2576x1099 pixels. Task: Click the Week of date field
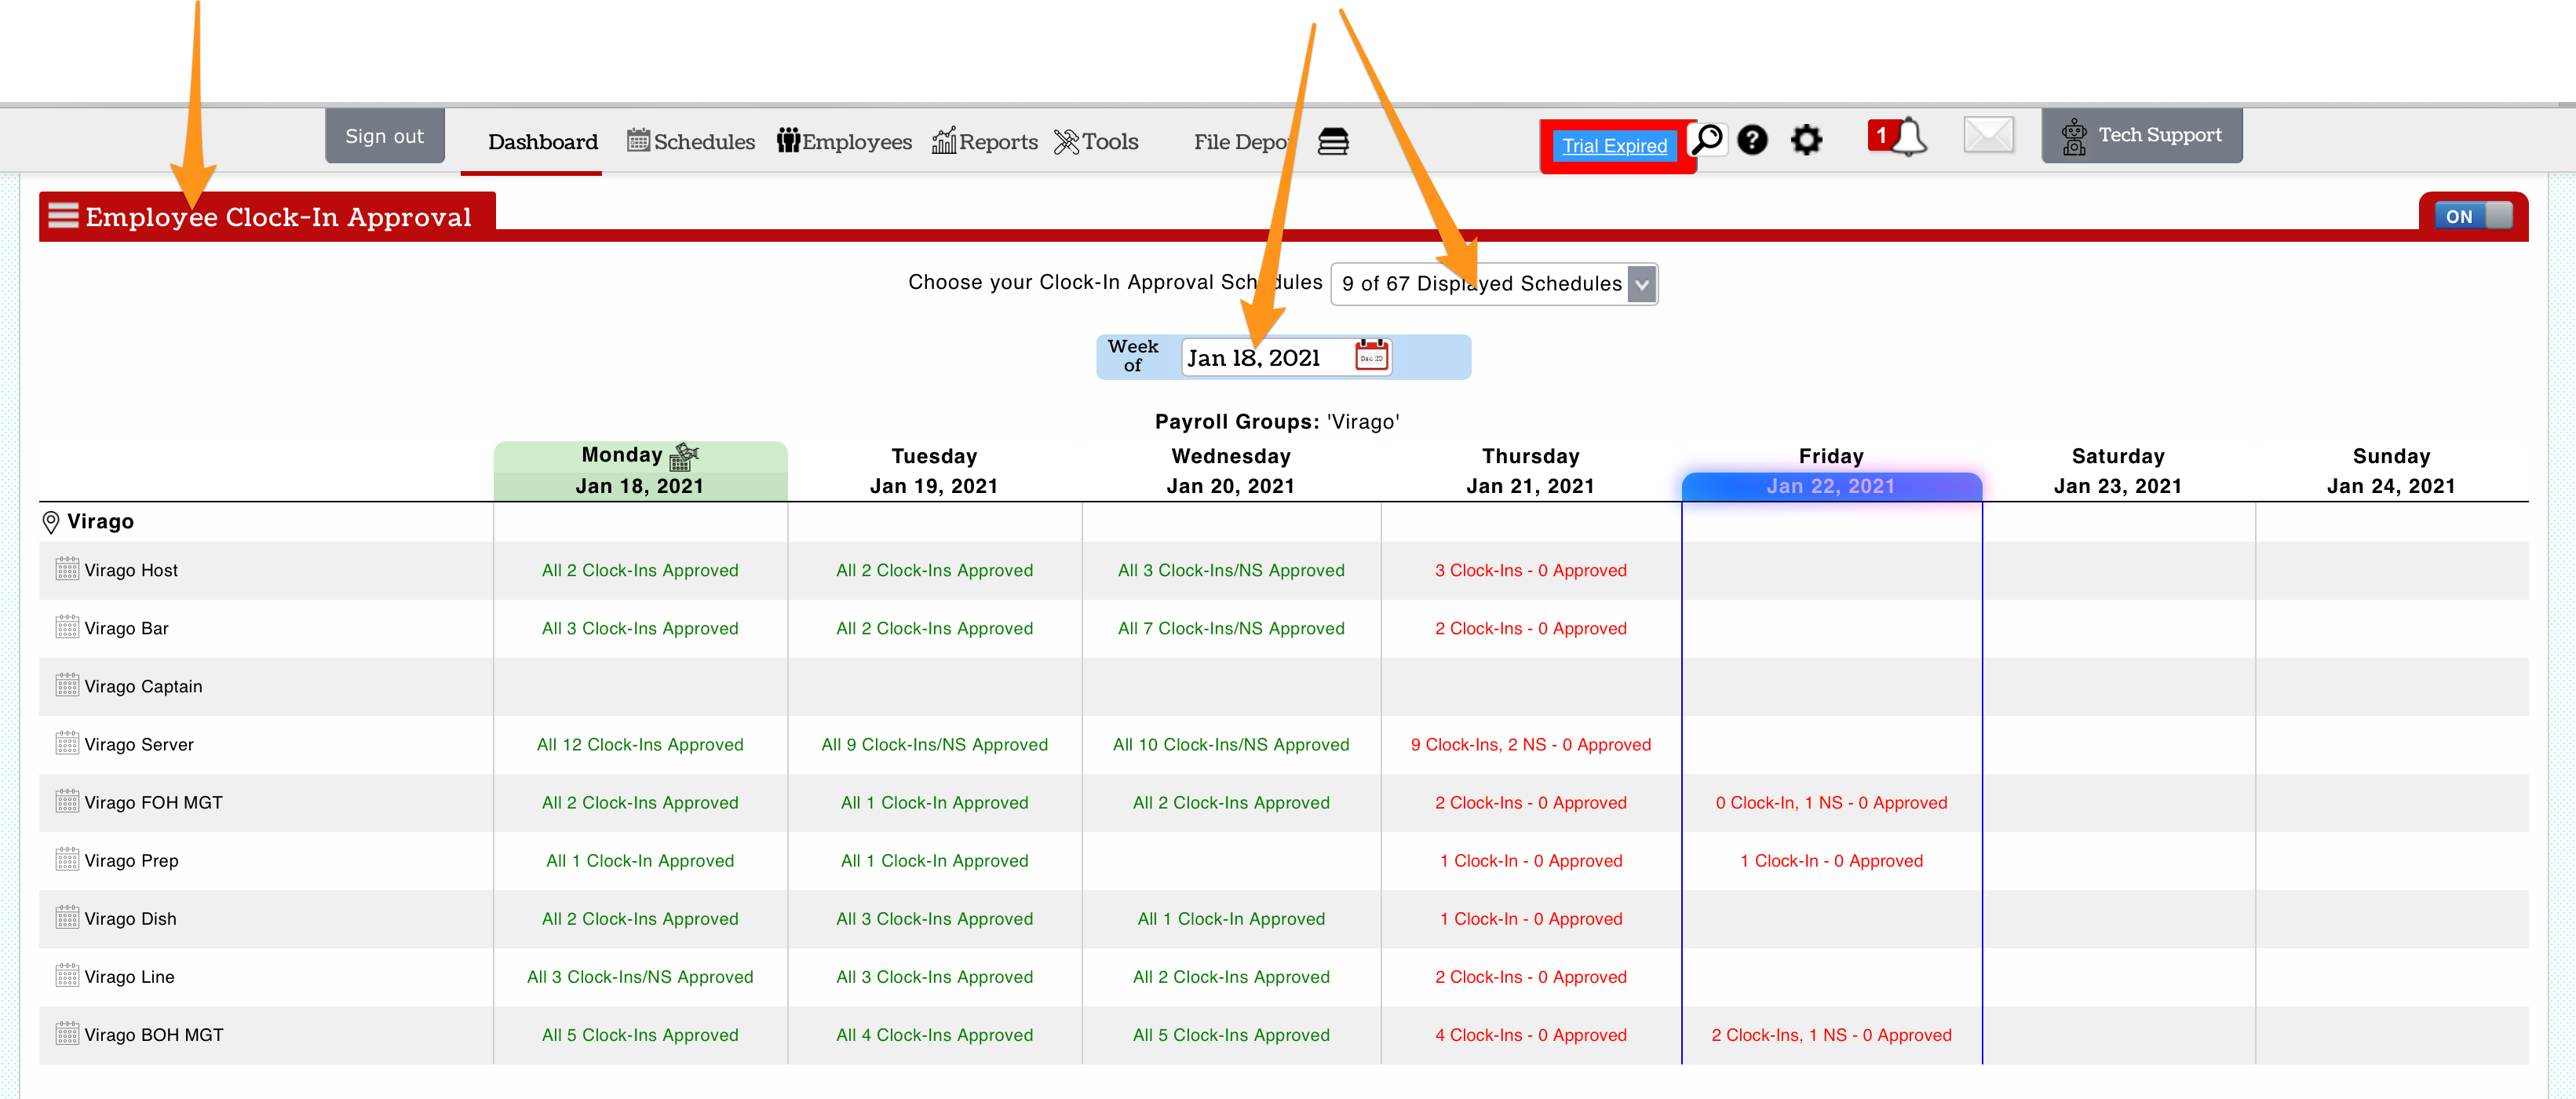pyautogui.click(x=1264, y=358)
